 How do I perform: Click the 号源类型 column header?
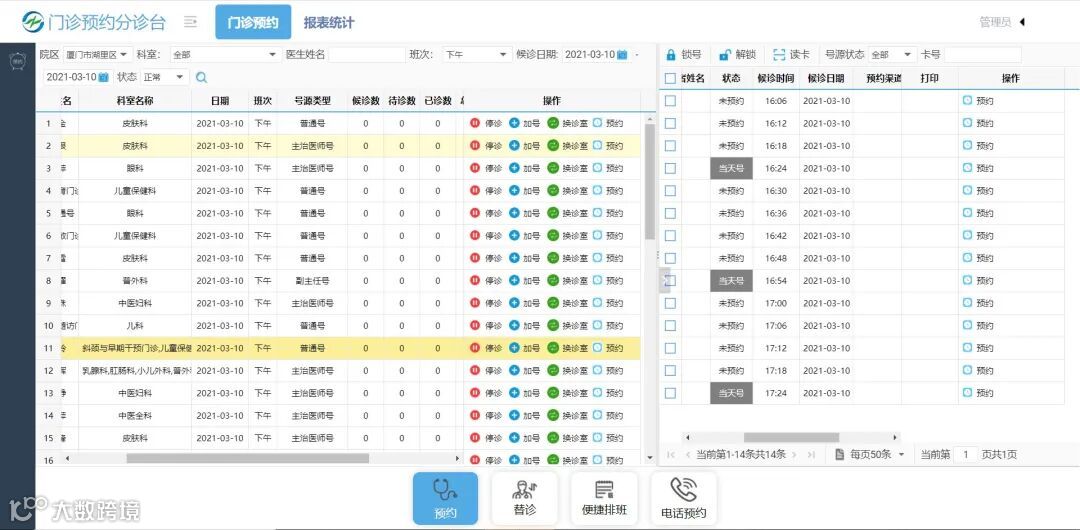(312, 101)
